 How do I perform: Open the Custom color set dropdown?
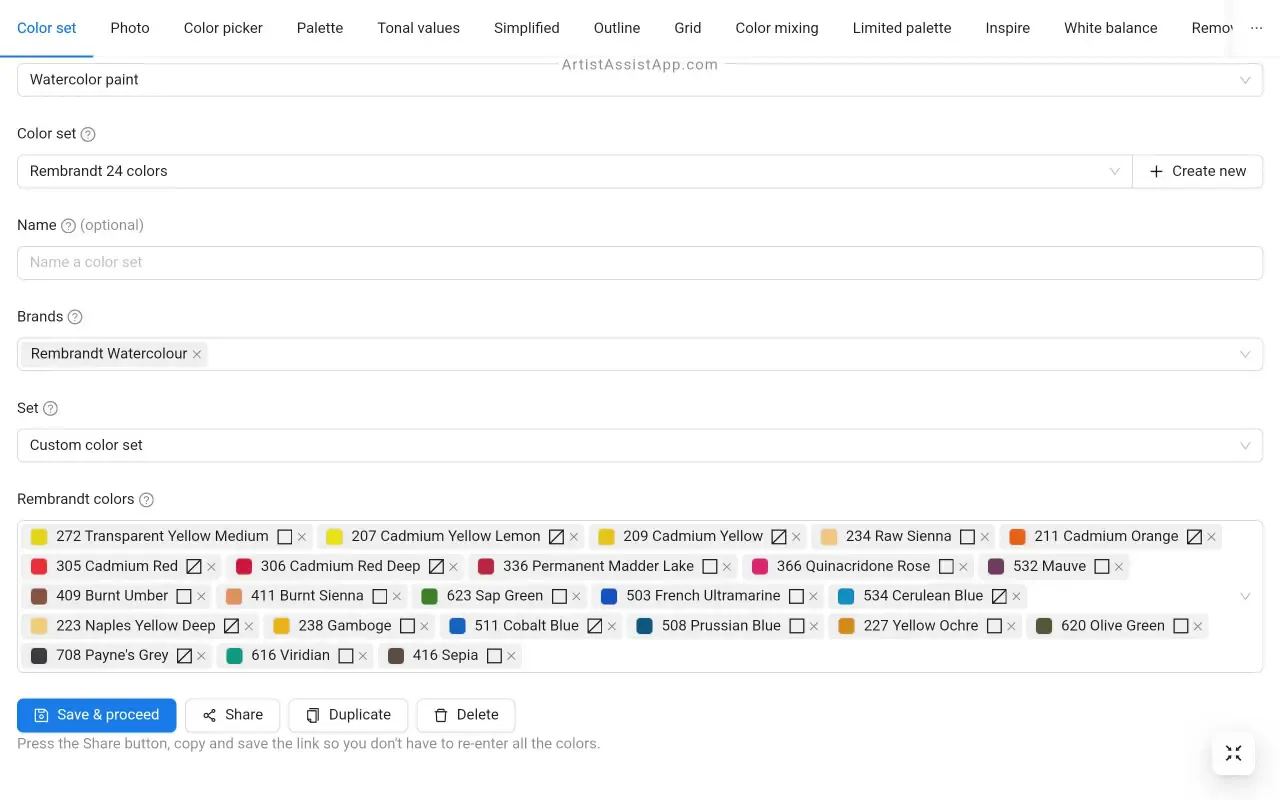tap(640, 445)
